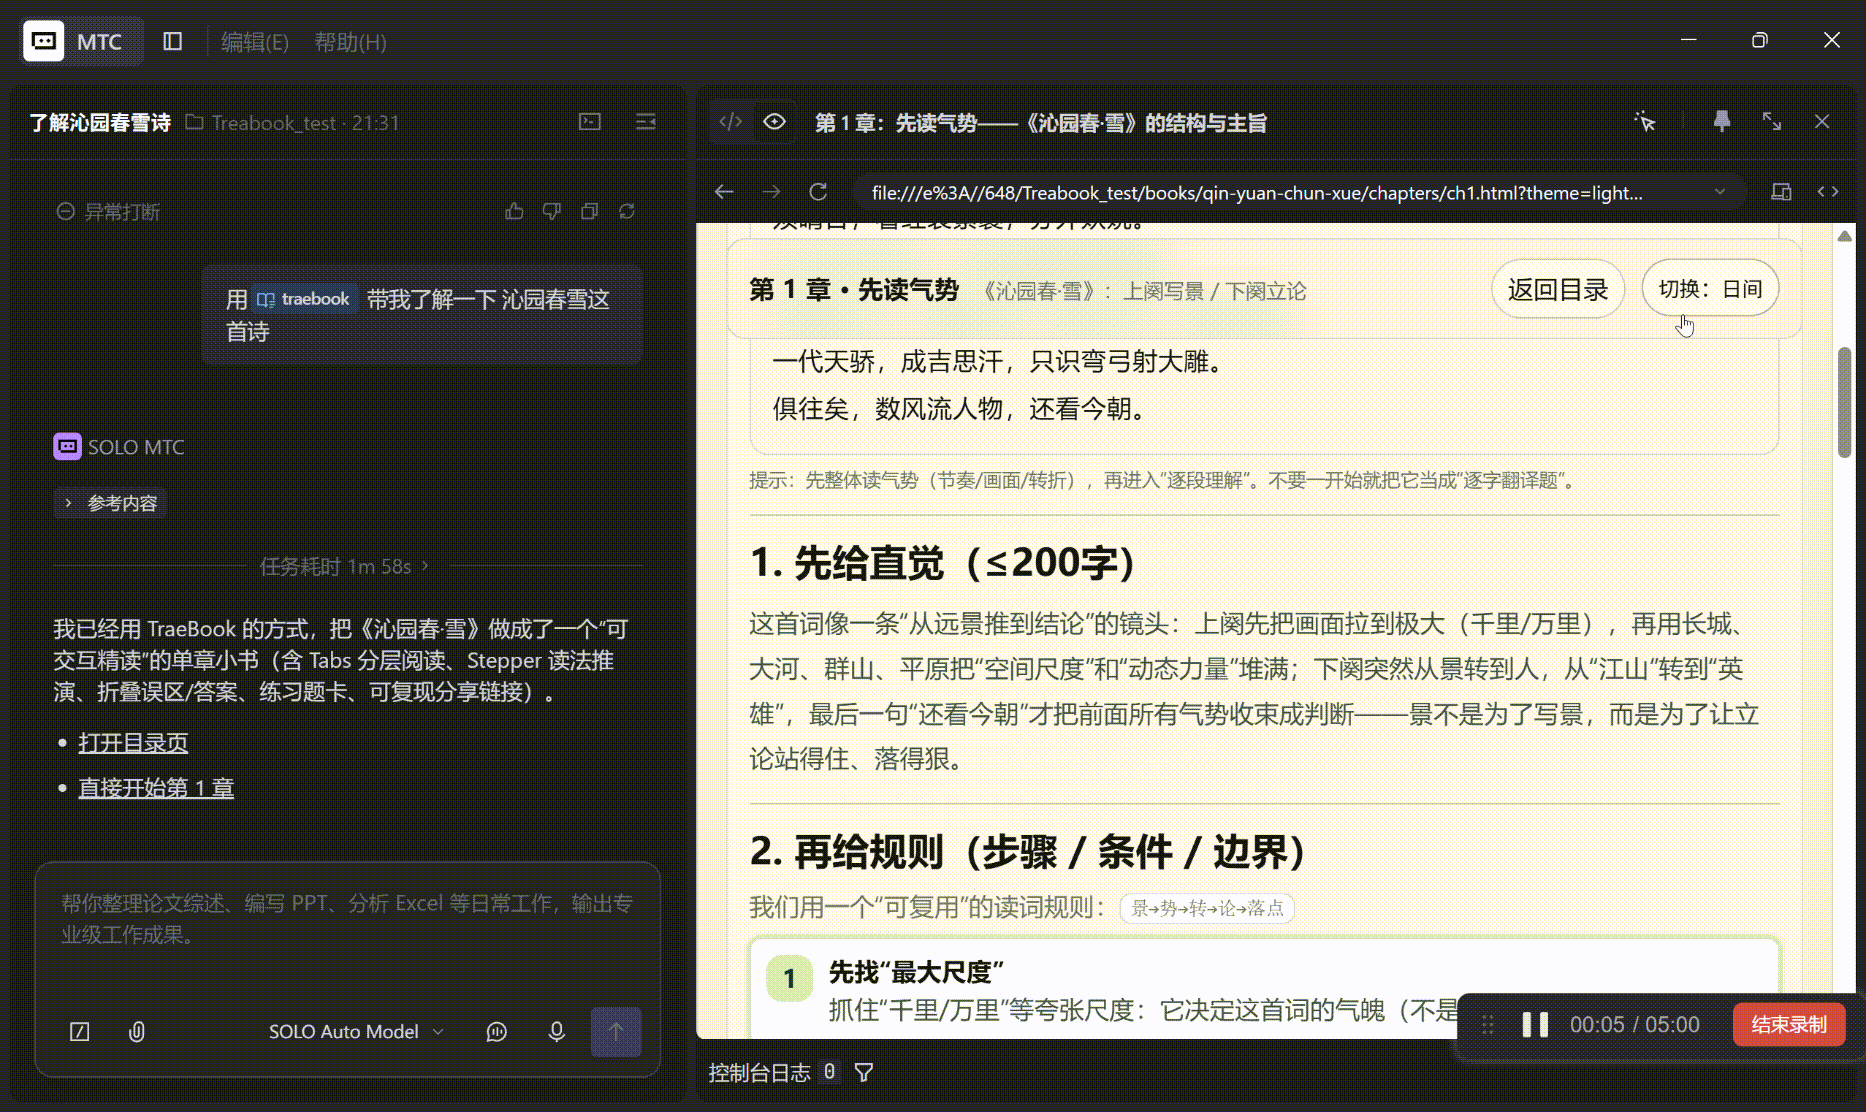Viewport: 1866px width, 1112px height.
Task: Click the 1. 先给直觉 heading
Action: pos(944,563)
